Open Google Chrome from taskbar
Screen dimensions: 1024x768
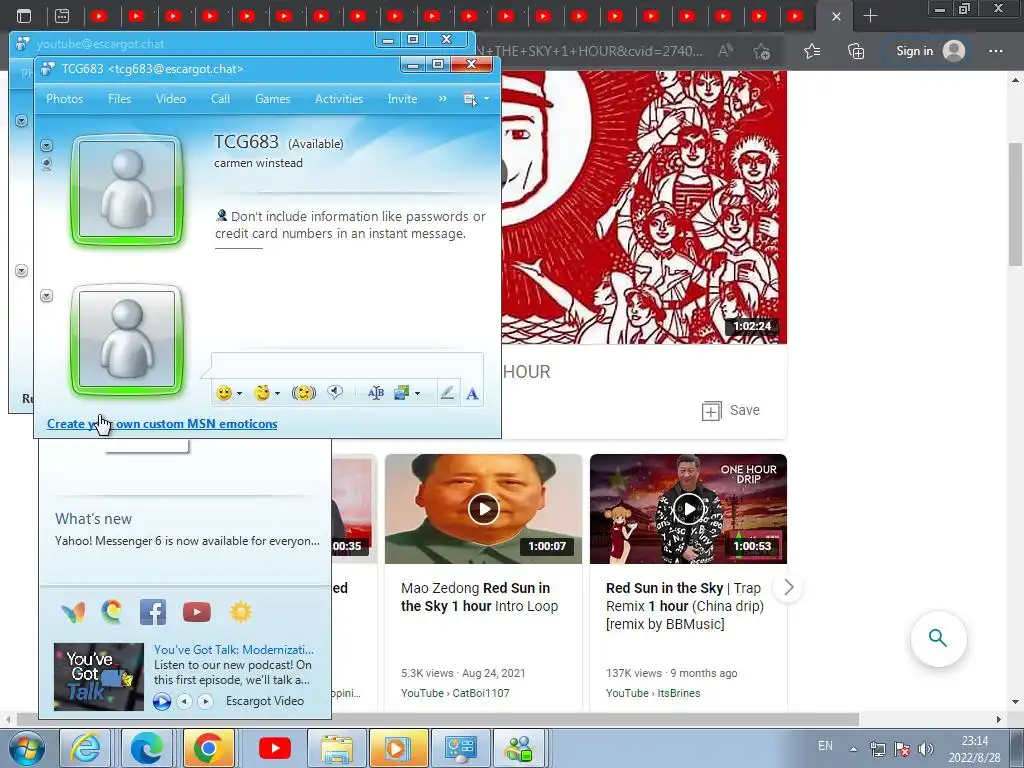tap(208, 748)
